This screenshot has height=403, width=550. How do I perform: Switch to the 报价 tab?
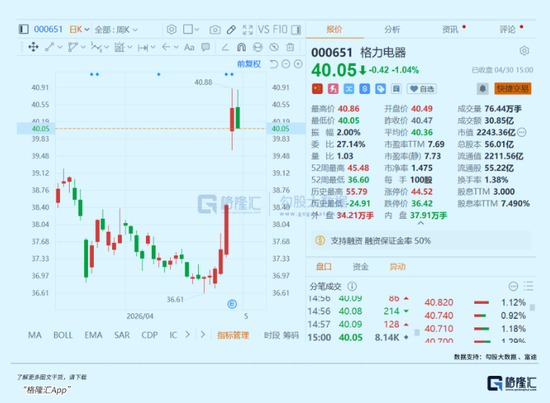(x=334, y=29)
